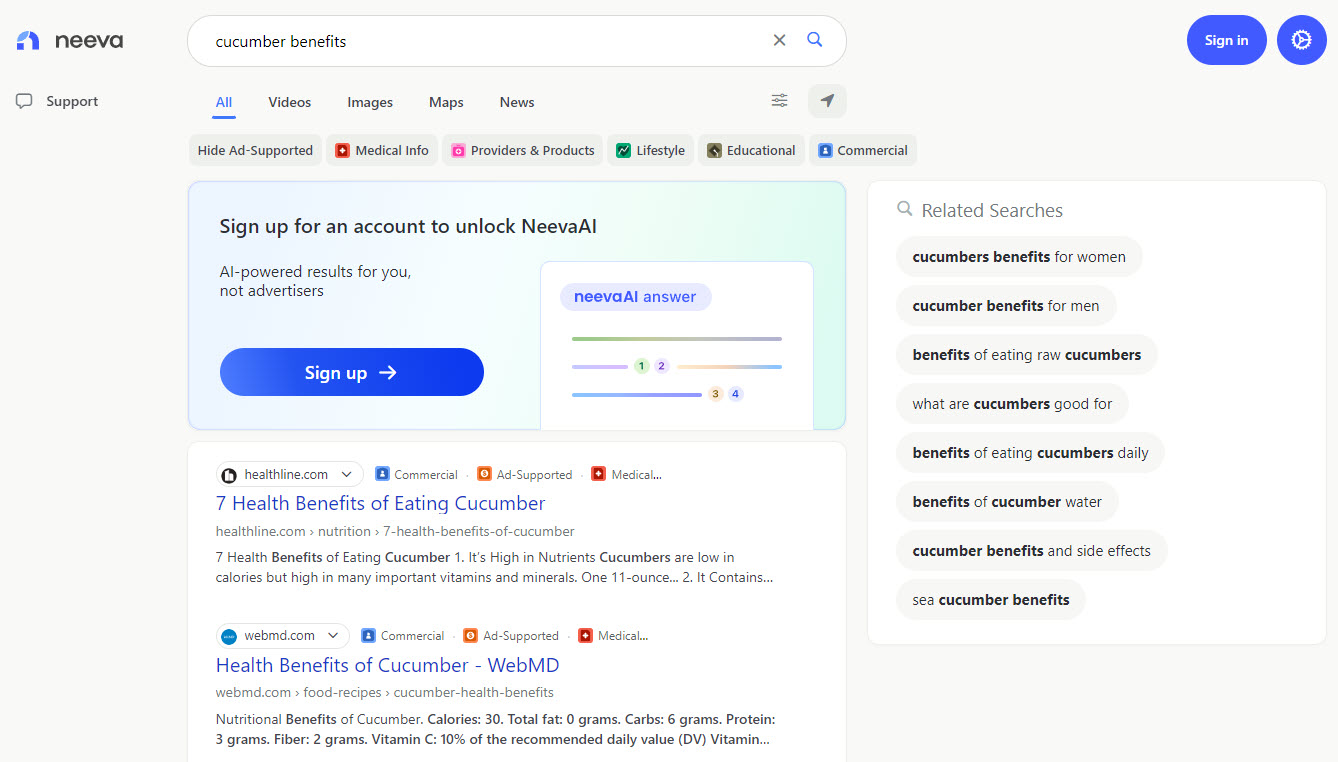Viewport: 1338px width, 762px height.
Task: Open Health Benefits of Cucumber - WebMD
Action: click(x=387, y=665)
